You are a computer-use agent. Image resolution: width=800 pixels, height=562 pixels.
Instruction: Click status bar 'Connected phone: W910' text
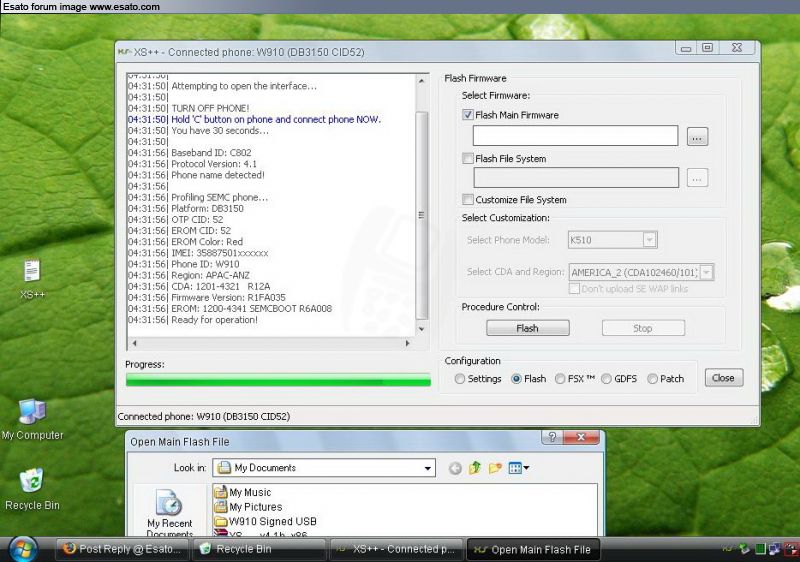(204, 417)
